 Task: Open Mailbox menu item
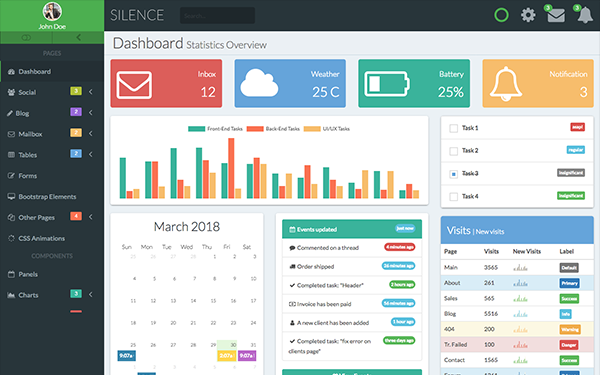(52, 134)
